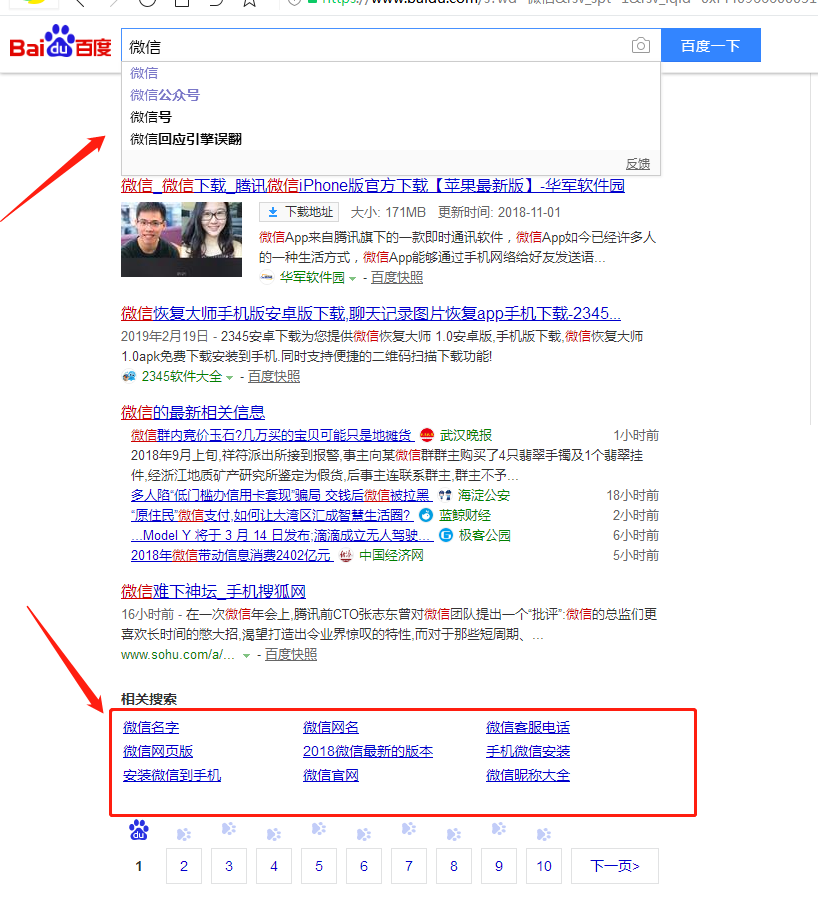Click 下一页 to go to next page
This screenshot has width=818, height=922.
point(614,866)
